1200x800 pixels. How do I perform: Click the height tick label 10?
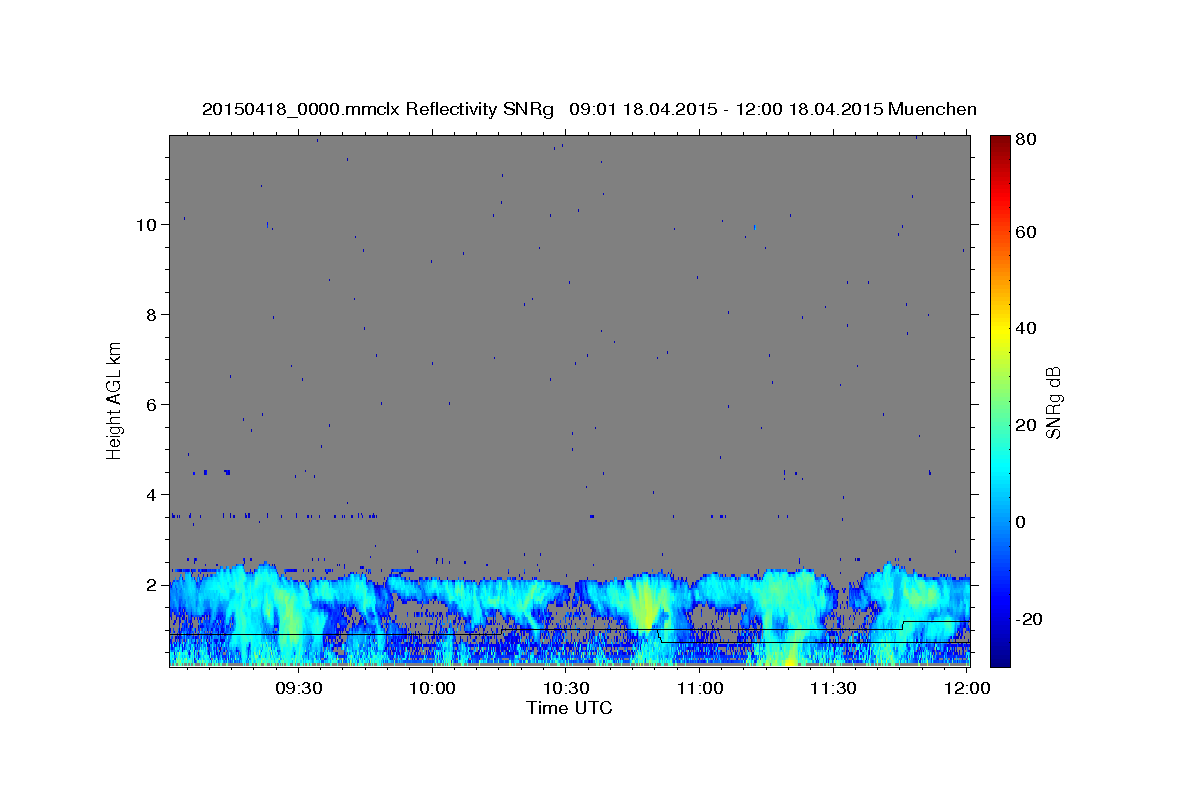point(147,225)
